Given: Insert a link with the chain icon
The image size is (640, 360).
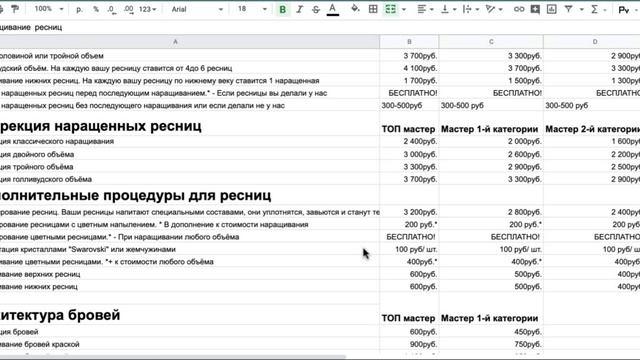Looking at the screenshot, I should click(519, 9).
